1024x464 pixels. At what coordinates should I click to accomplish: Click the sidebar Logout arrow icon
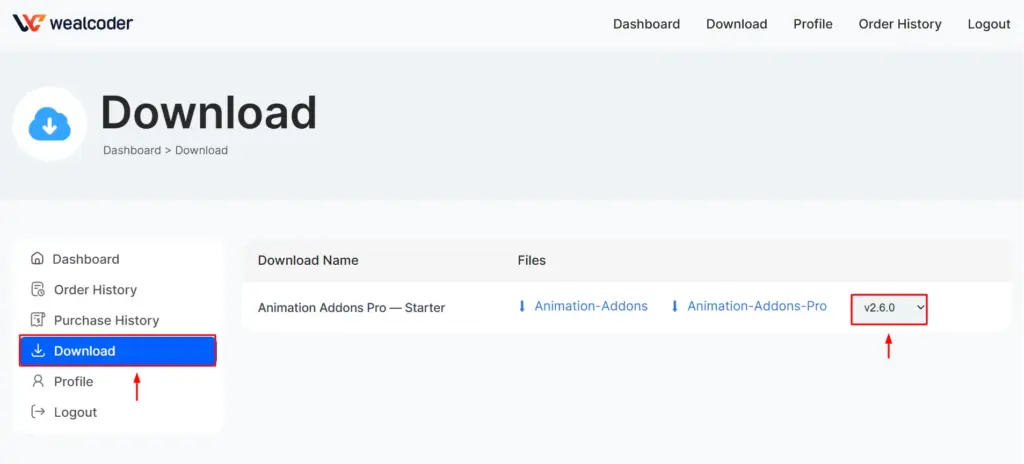pyautogui.click(x=38, y=412)
